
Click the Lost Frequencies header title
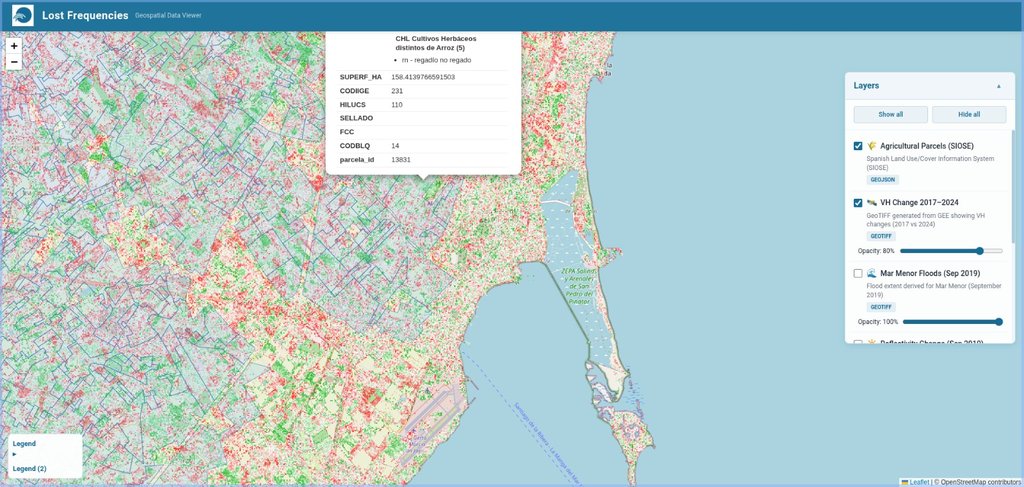[x=85, y=16]
